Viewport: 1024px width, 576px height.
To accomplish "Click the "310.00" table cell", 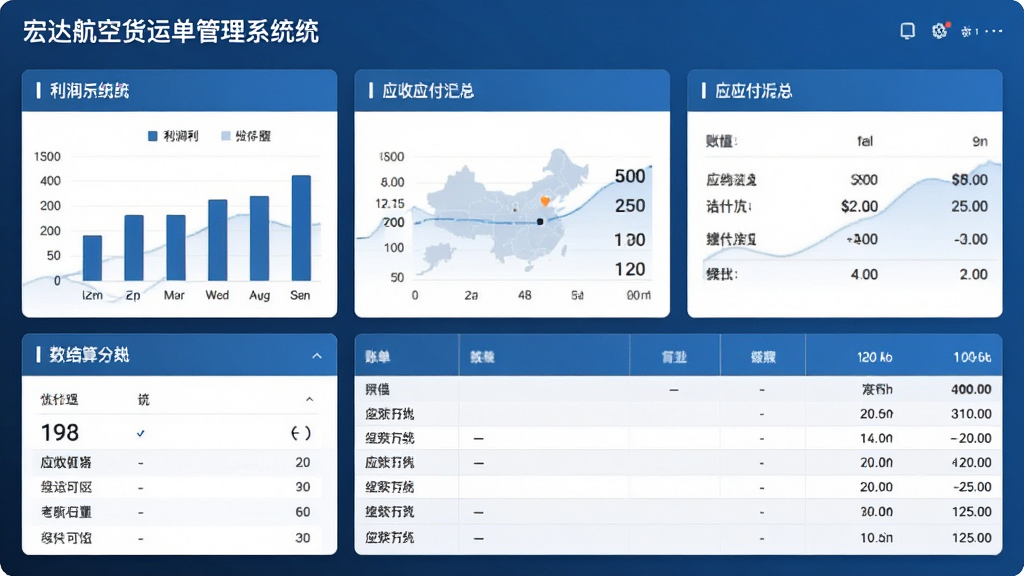I will 971,413.
